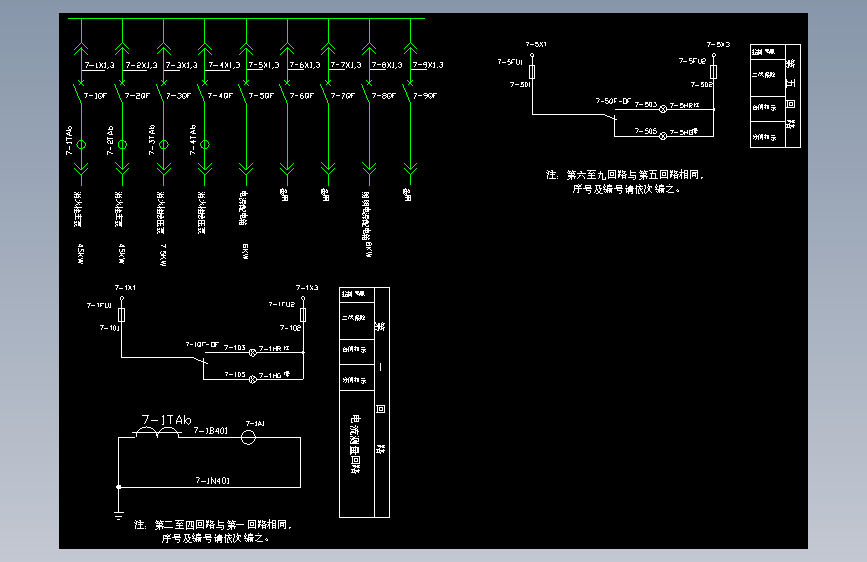
Task: Click the 7-7X1,3 terminal label
Action: (x=346, y=65)
